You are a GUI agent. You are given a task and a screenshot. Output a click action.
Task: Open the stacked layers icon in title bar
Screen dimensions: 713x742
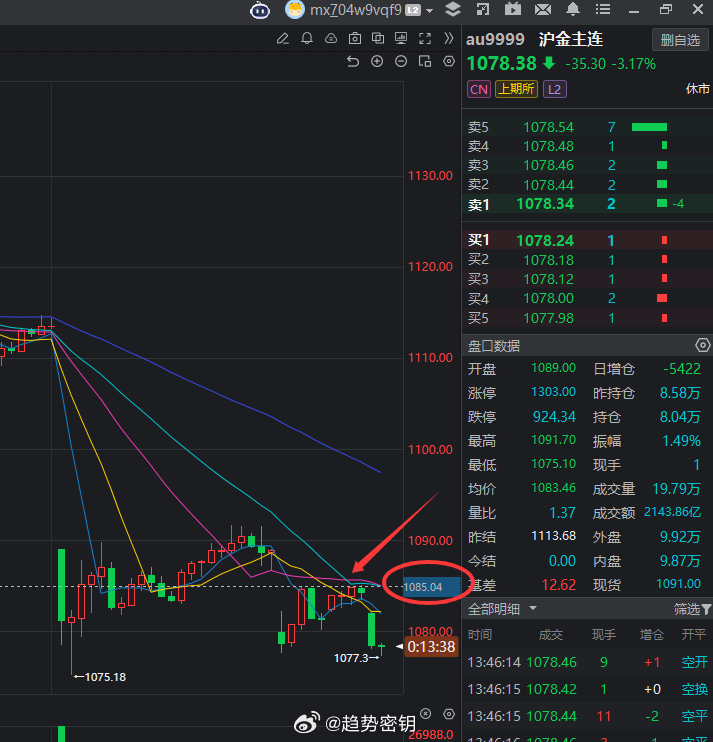coord(453,9)
